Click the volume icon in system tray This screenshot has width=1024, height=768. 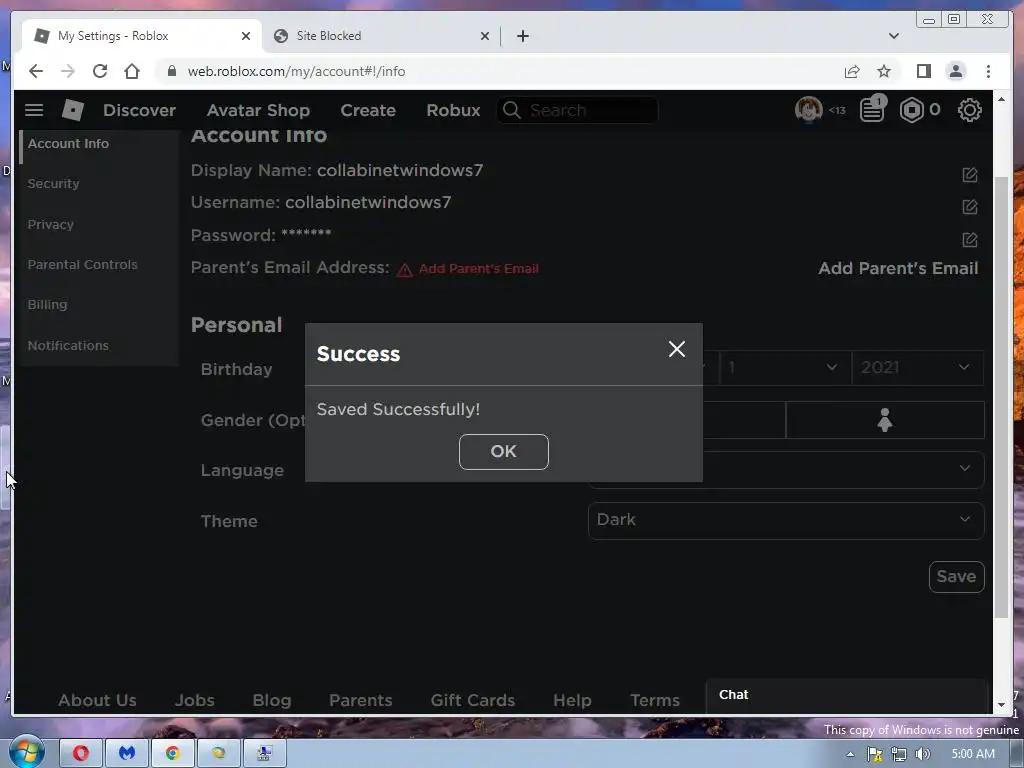point(922,754)
